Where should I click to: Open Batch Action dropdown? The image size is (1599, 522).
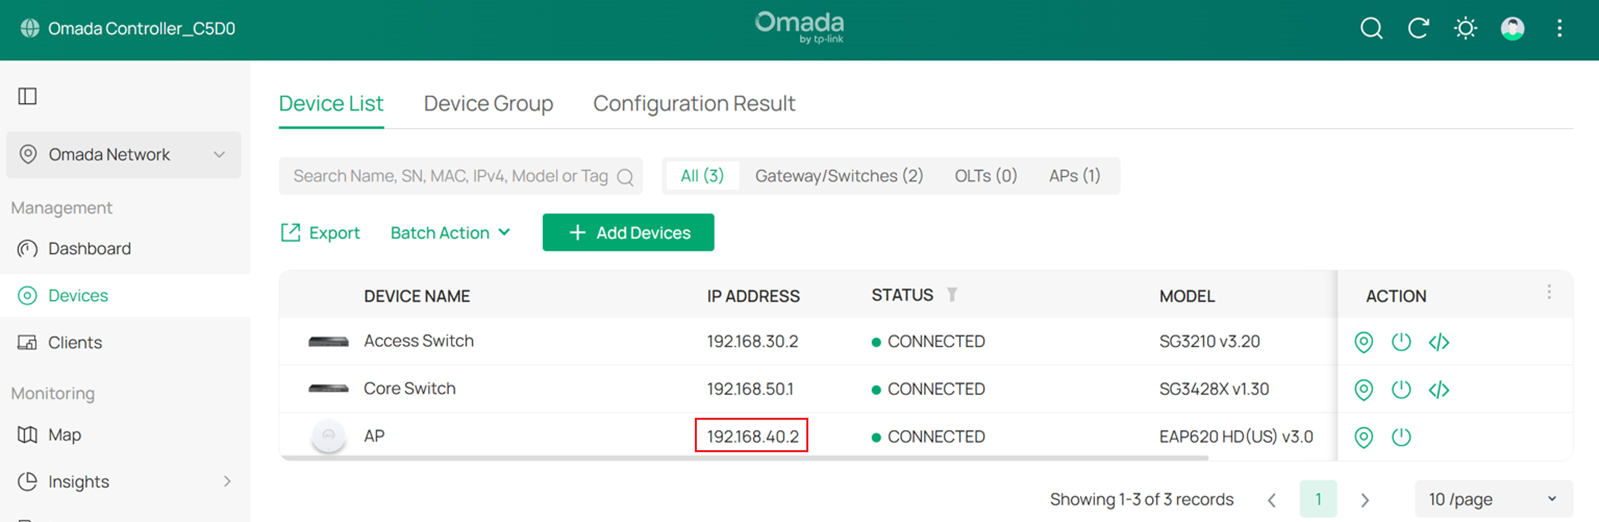tap(450, 233)
